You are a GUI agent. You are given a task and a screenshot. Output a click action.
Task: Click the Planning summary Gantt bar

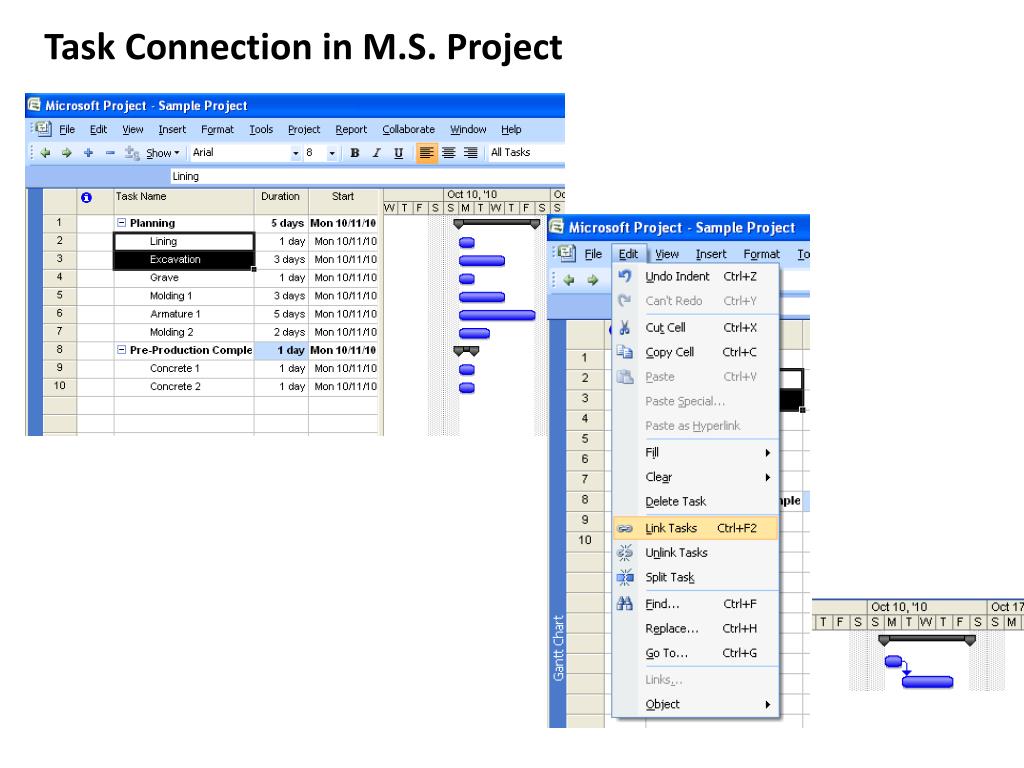coord(496,224)
